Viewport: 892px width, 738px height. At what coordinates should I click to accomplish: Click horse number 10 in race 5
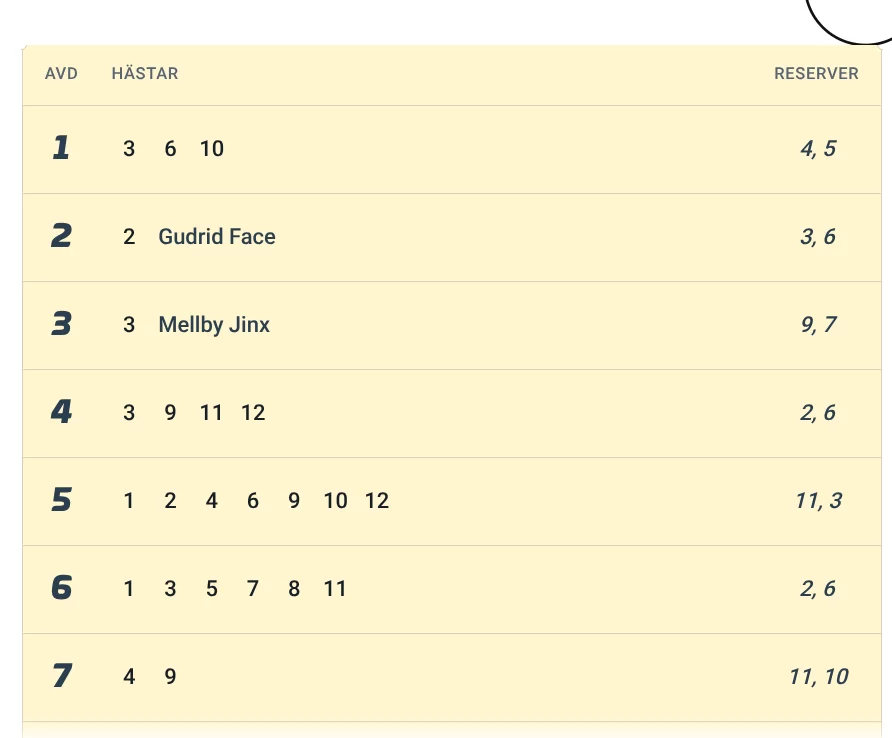coord(336,501)
